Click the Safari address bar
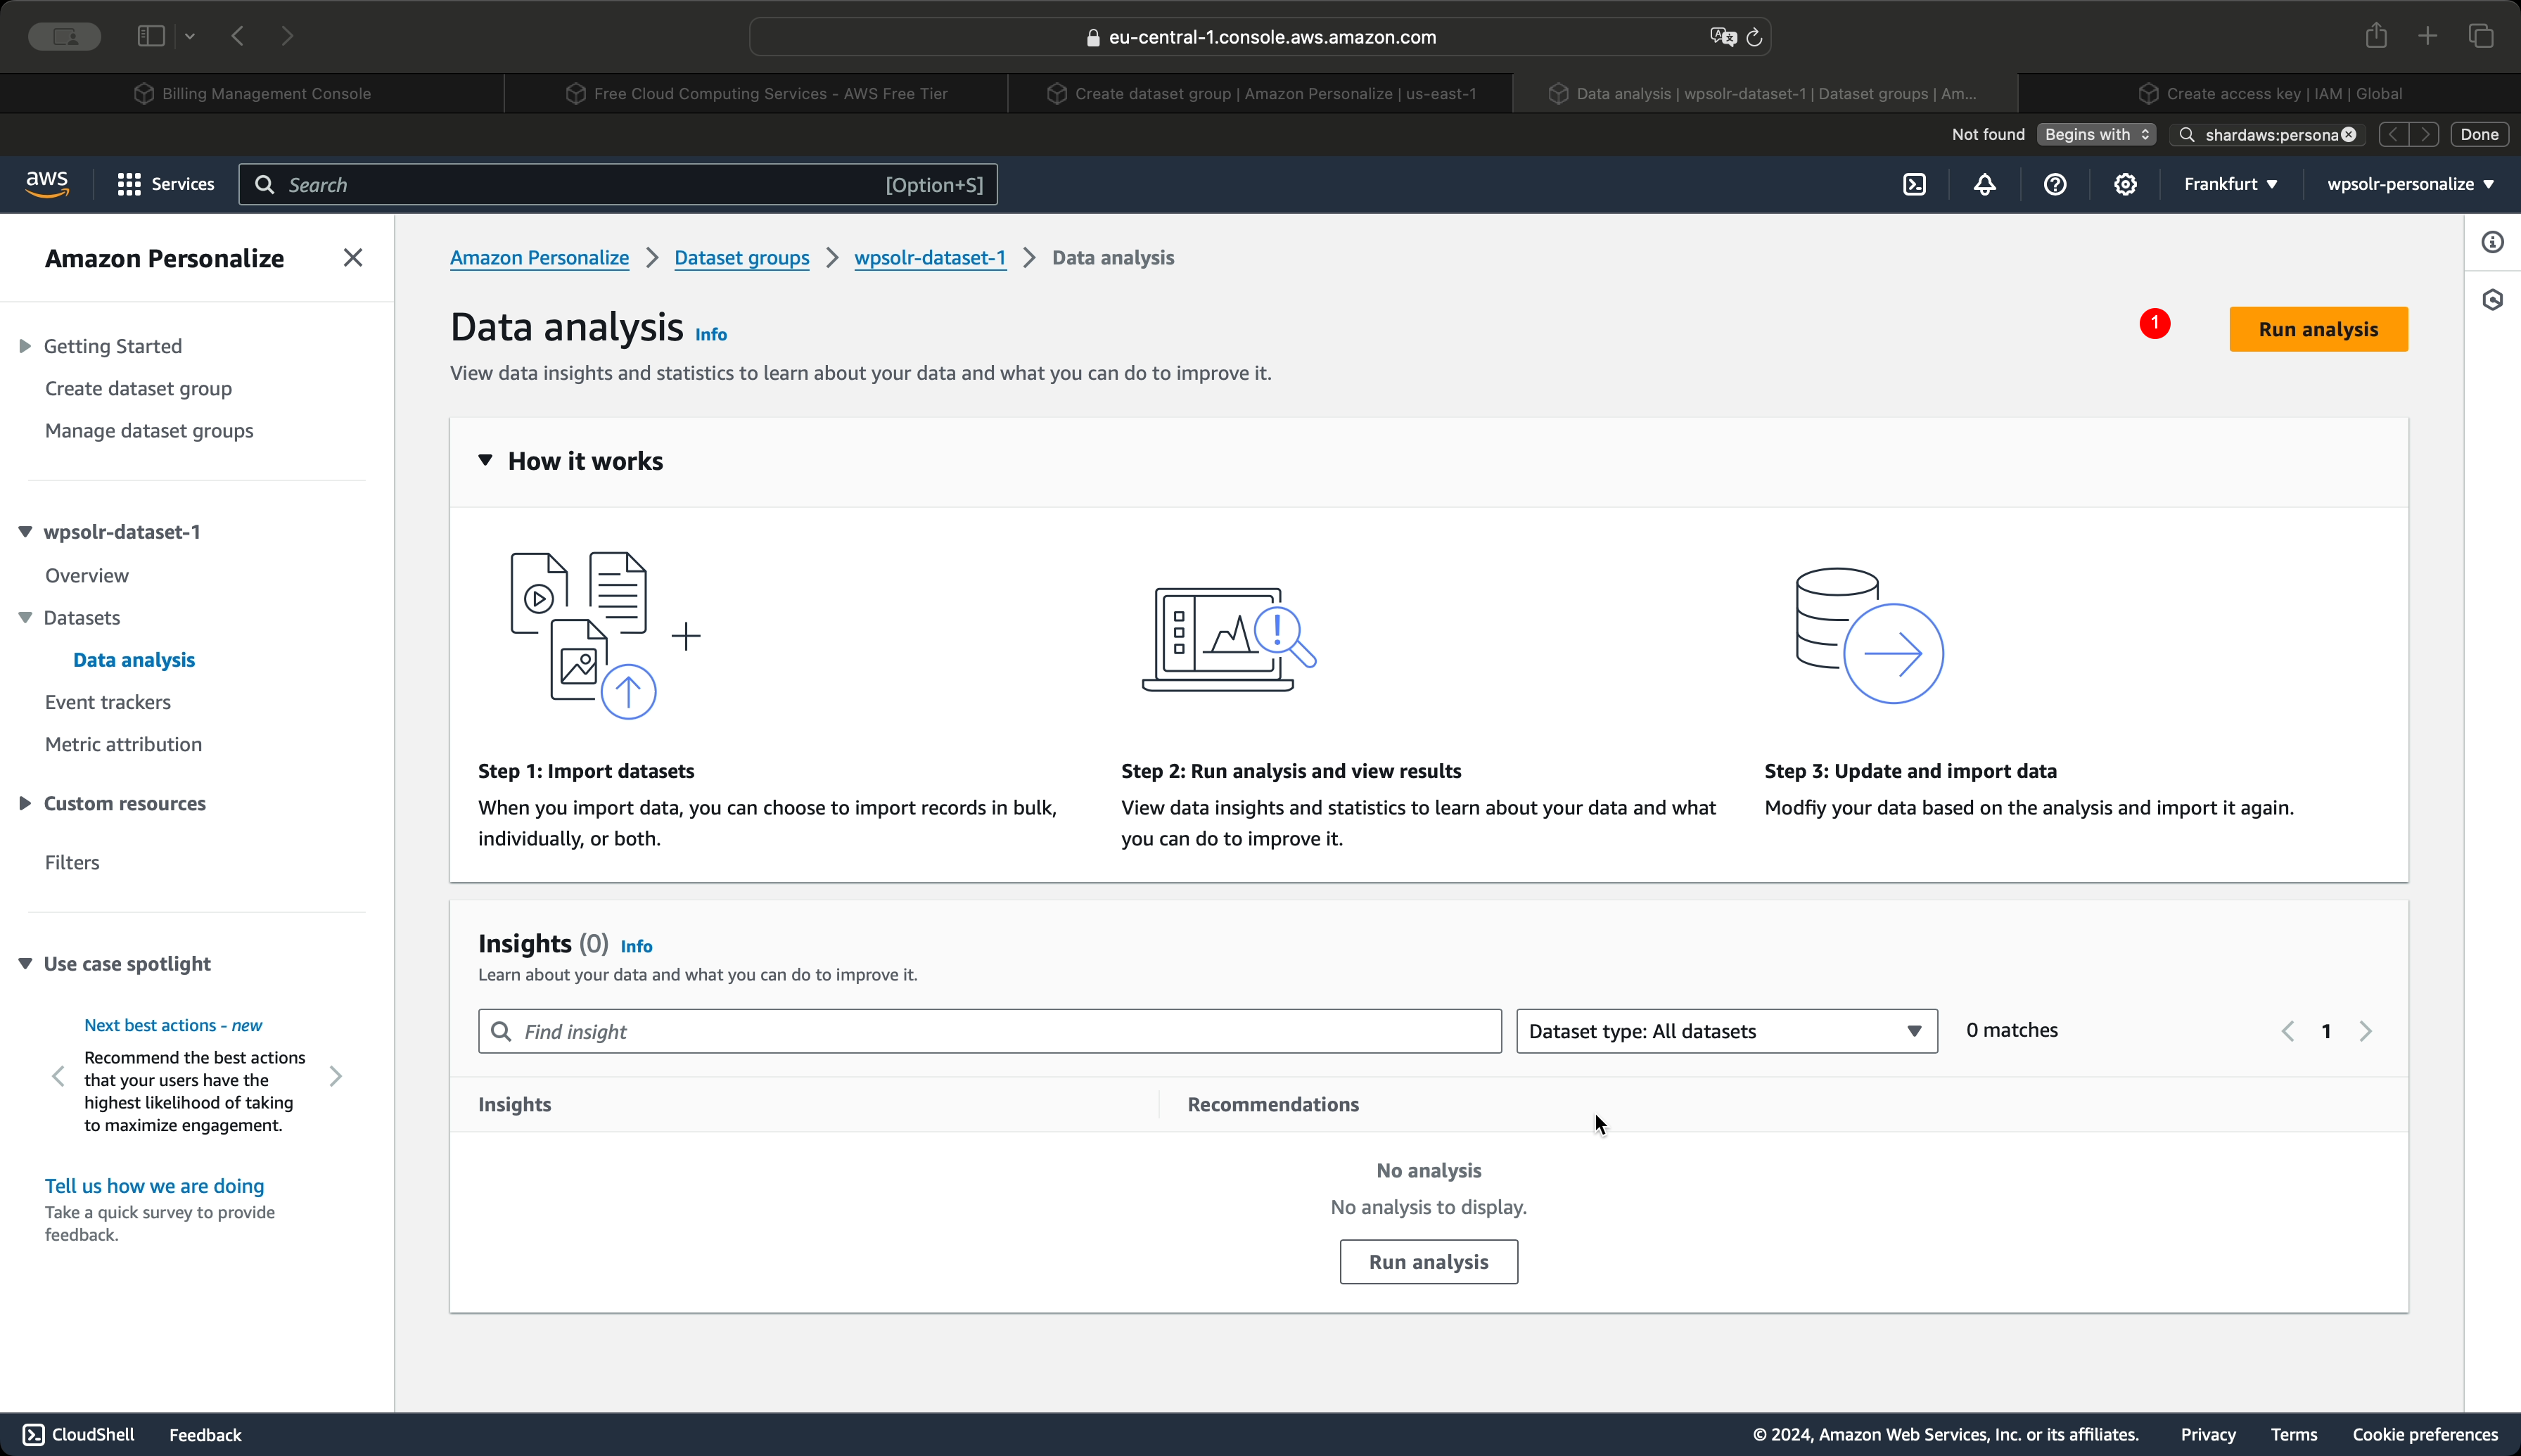This screenshot has width=2521, height=1456. pyautogui.click(x=1260, y=37)
